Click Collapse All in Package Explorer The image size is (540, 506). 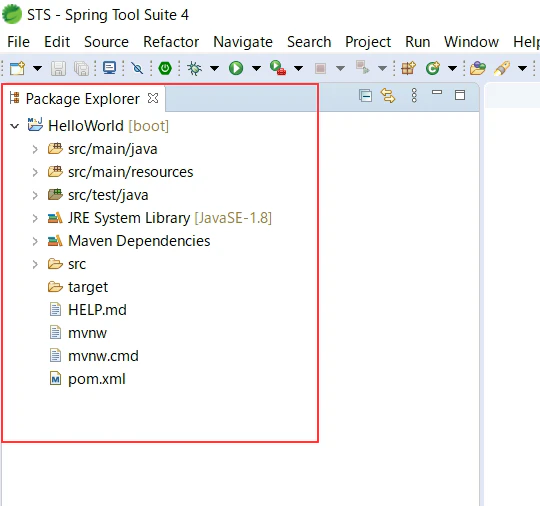point(365,95)
